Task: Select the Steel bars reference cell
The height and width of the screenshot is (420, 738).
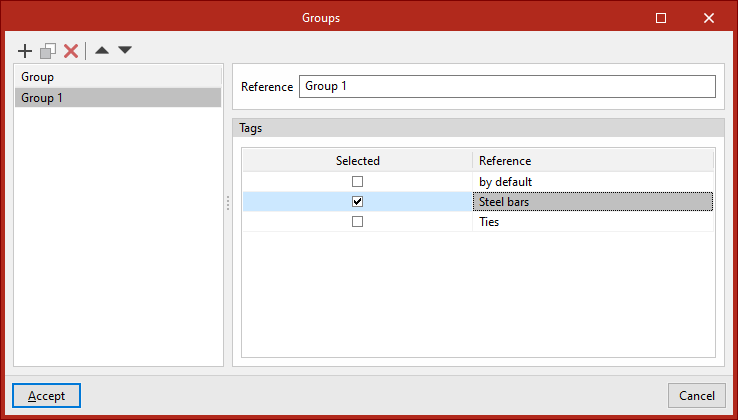Action: click(592, 202)
